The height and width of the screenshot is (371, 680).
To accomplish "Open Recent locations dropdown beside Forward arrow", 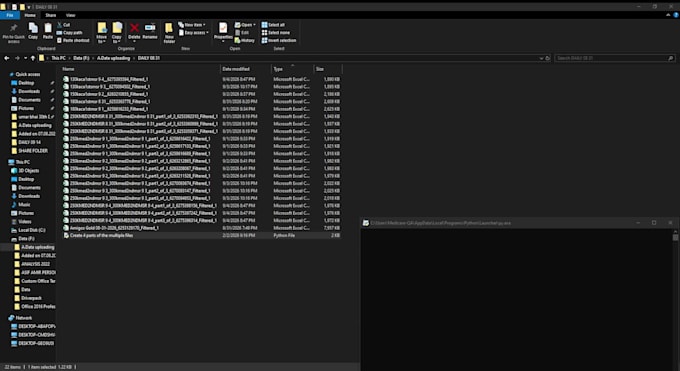I will [x=26, y=58].
